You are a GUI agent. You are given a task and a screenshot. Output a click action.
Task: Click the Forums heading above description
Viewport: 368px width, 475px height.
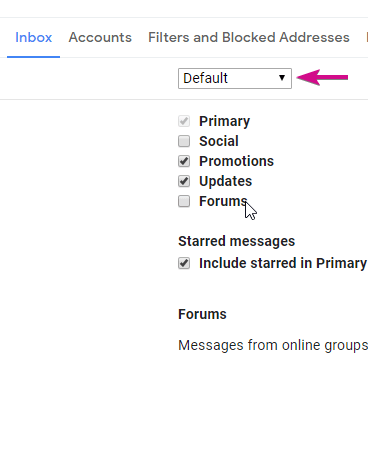[x=202, y=314]
